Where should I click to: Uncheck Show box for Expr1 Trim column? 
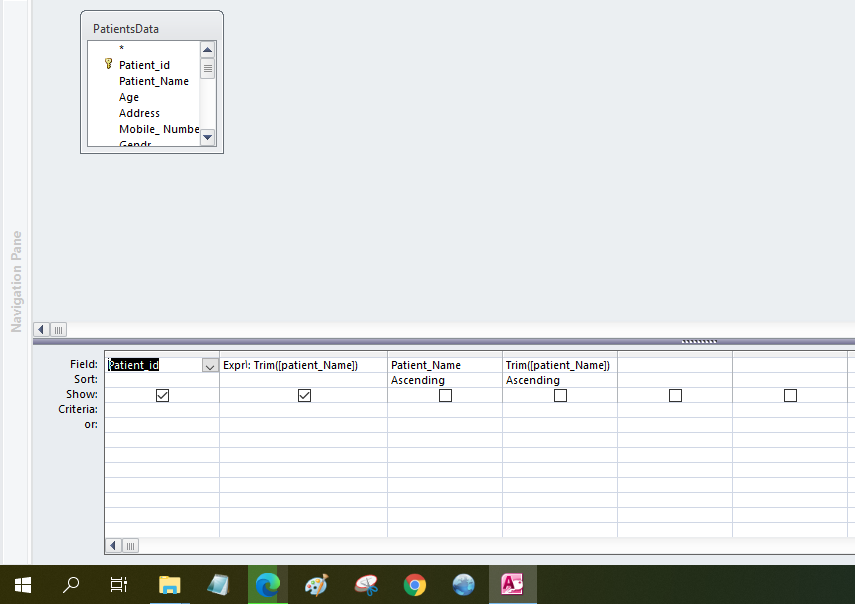tap(304, 395)
